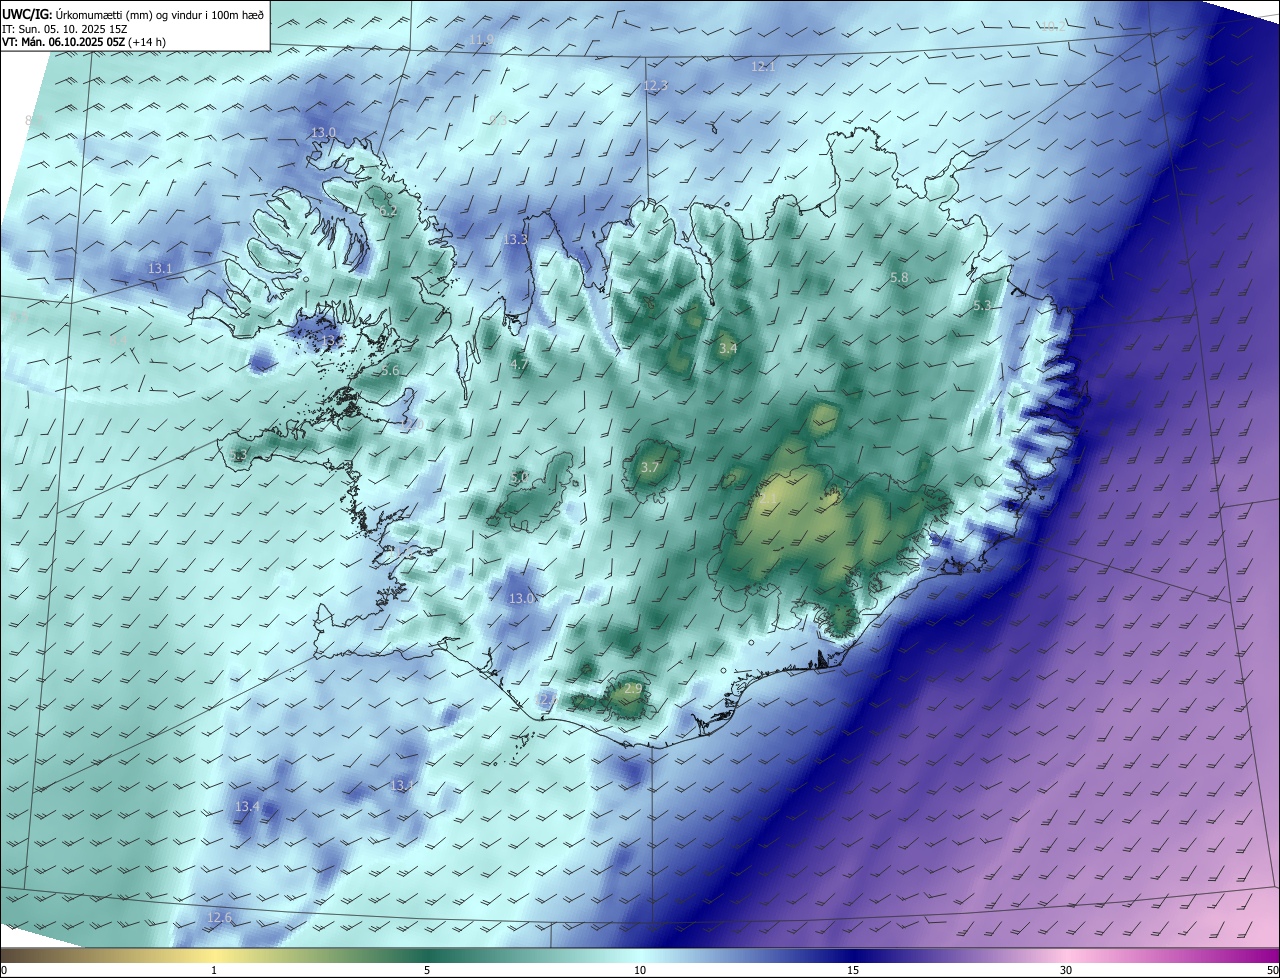Click the 13.0 value in southwest Iceland
Image resolution: width=1280 pixels, height=978 pixels.
[x=522, y=599]
